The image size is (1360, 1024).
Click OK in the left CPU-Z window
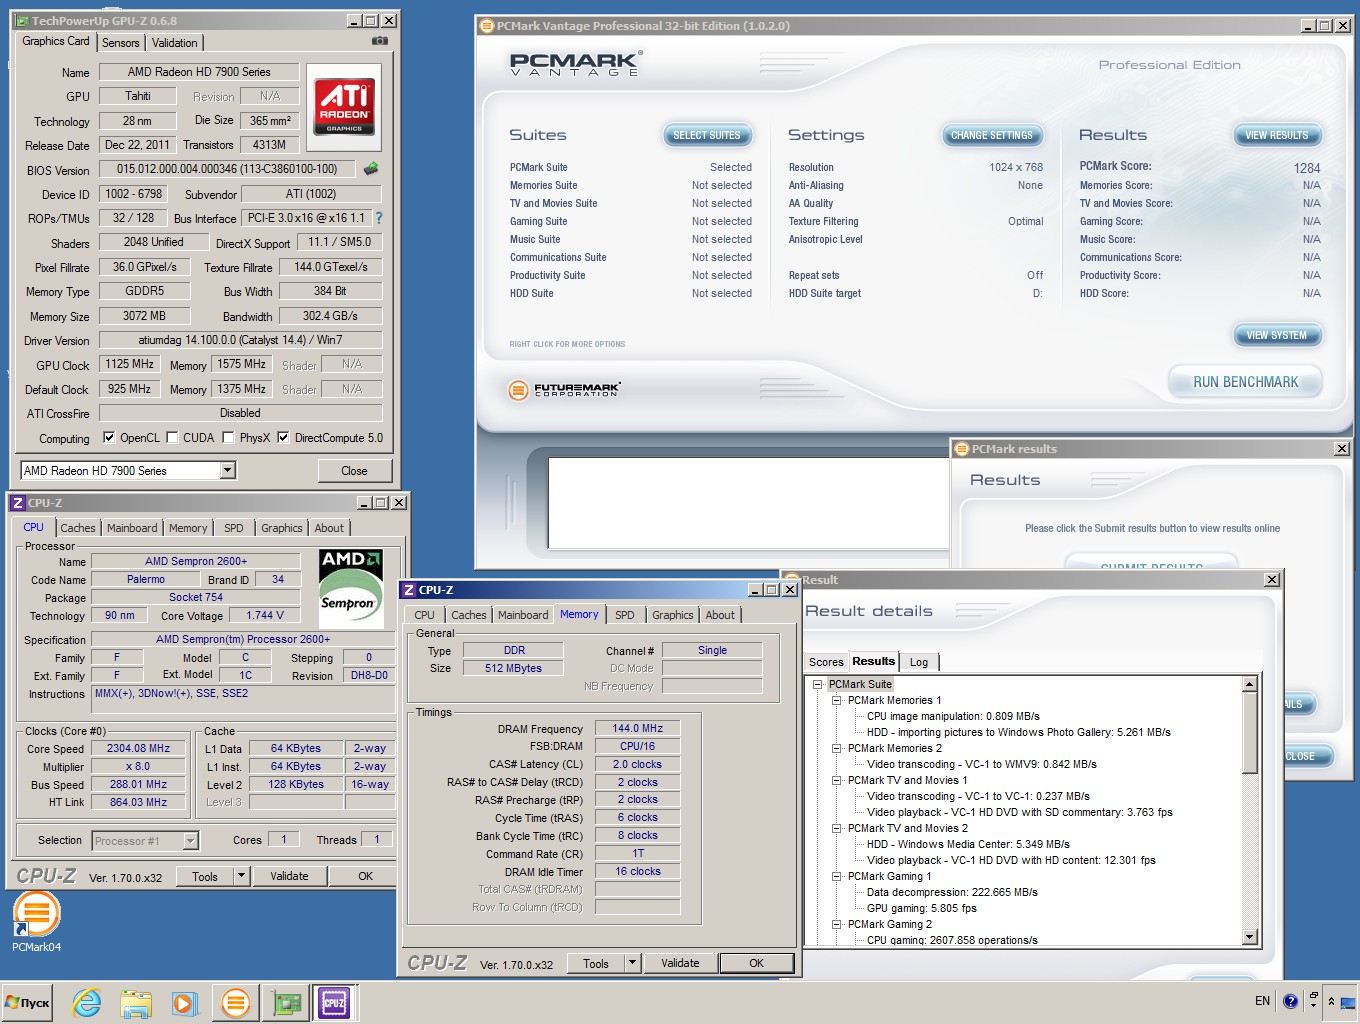coord(365,876)
